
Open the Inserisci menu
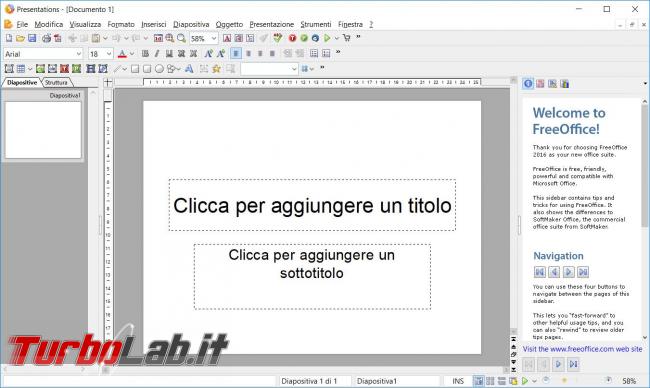[153, 24]
